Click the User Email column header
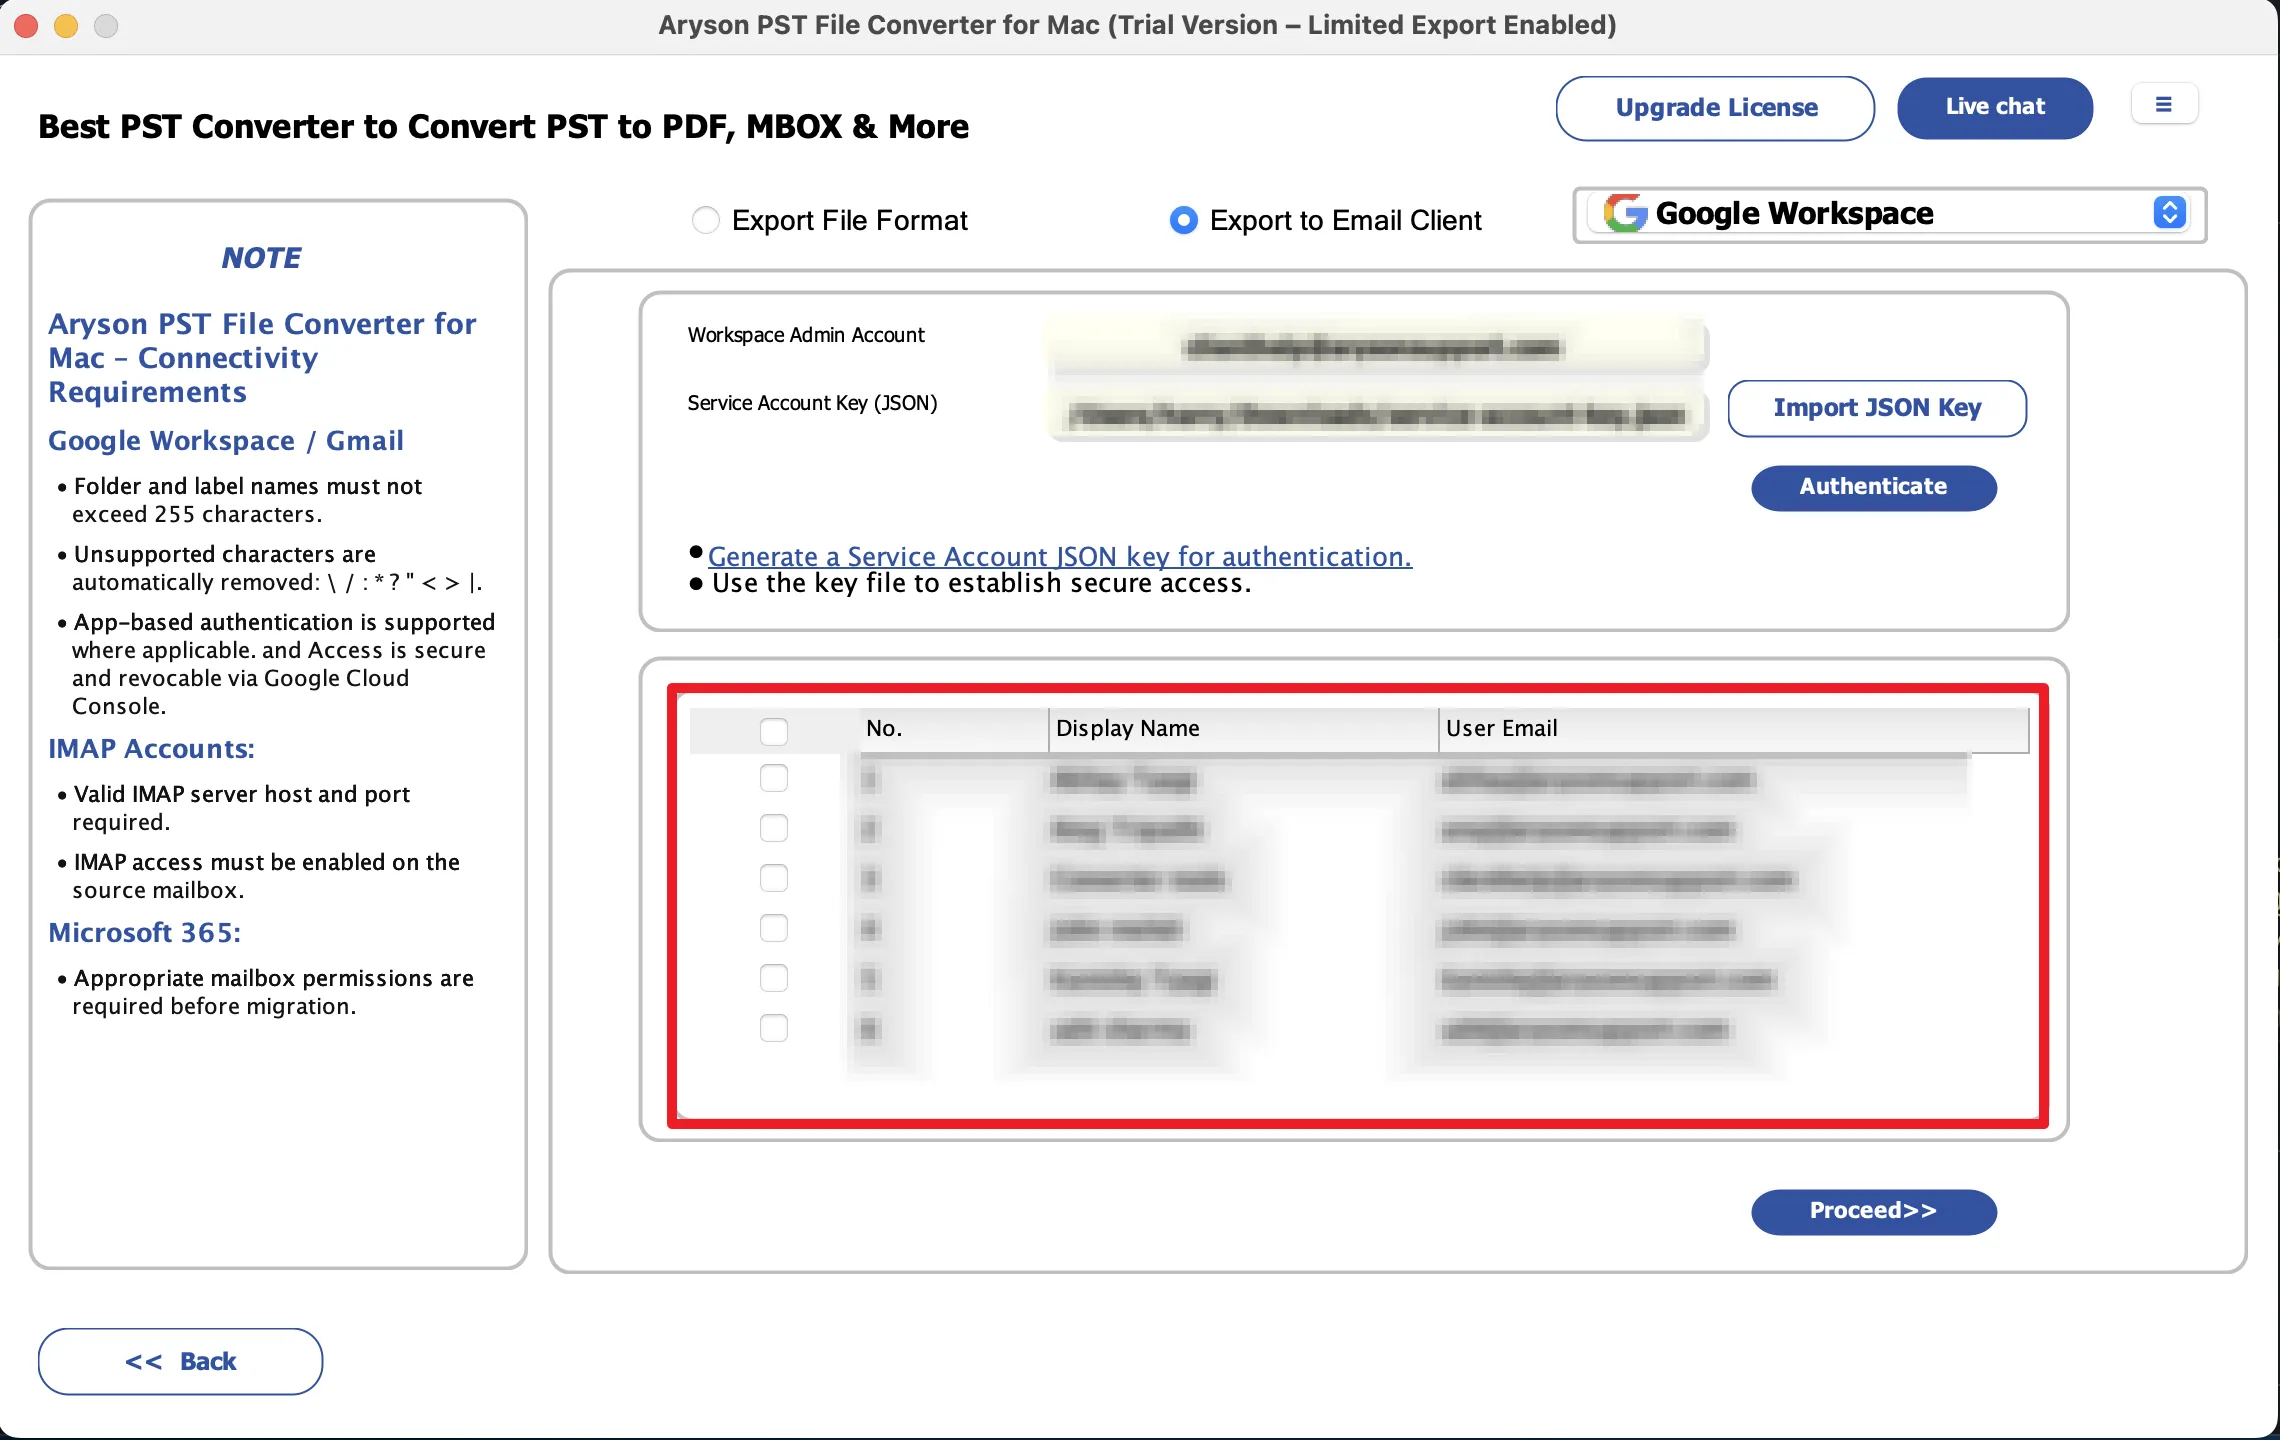The width and height of the screenshot is (2280, 1440). [x=1734, y=729]
